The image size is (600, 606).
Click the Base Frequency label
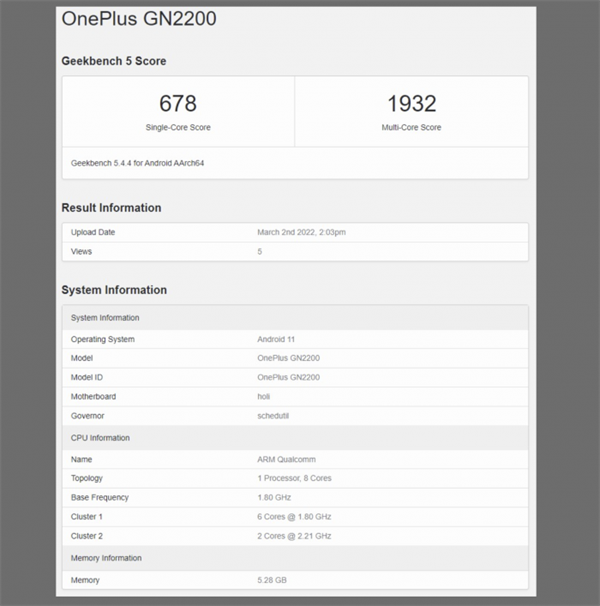[99, 497]
